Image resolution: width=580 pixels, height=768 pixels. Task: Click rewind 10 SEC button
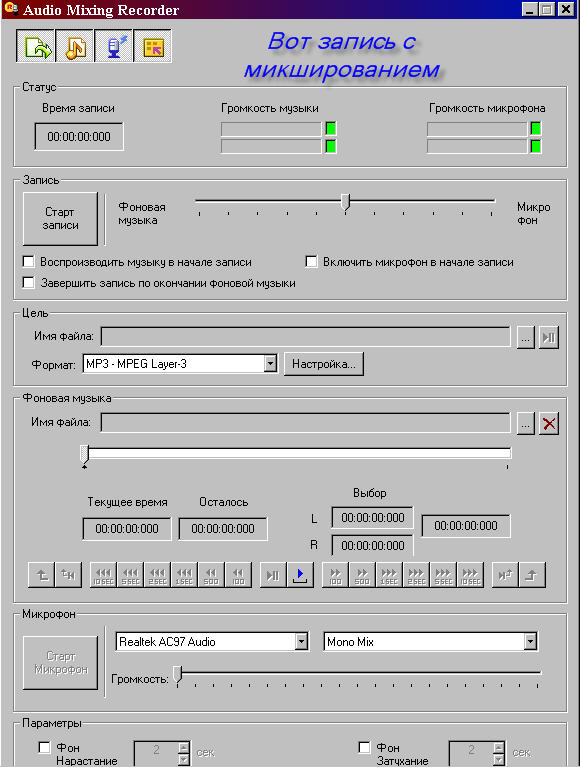coord(103,575)
